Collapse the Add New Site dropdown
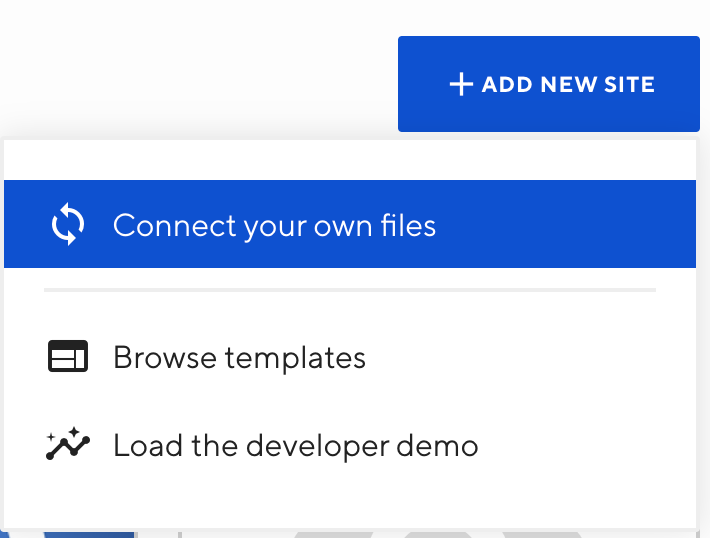This screenshot has height=538, width=710. [548, 85]
